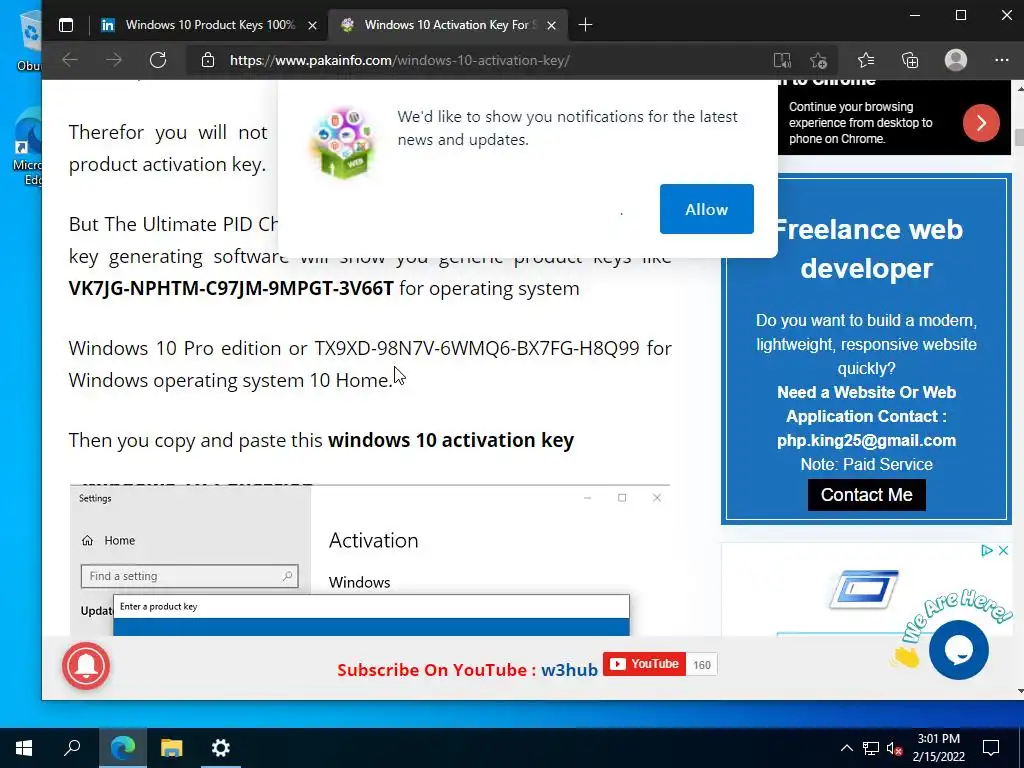Screen dimensions: 1024x768
Task: Open the clock and date flyout
Action: [938, 748]
